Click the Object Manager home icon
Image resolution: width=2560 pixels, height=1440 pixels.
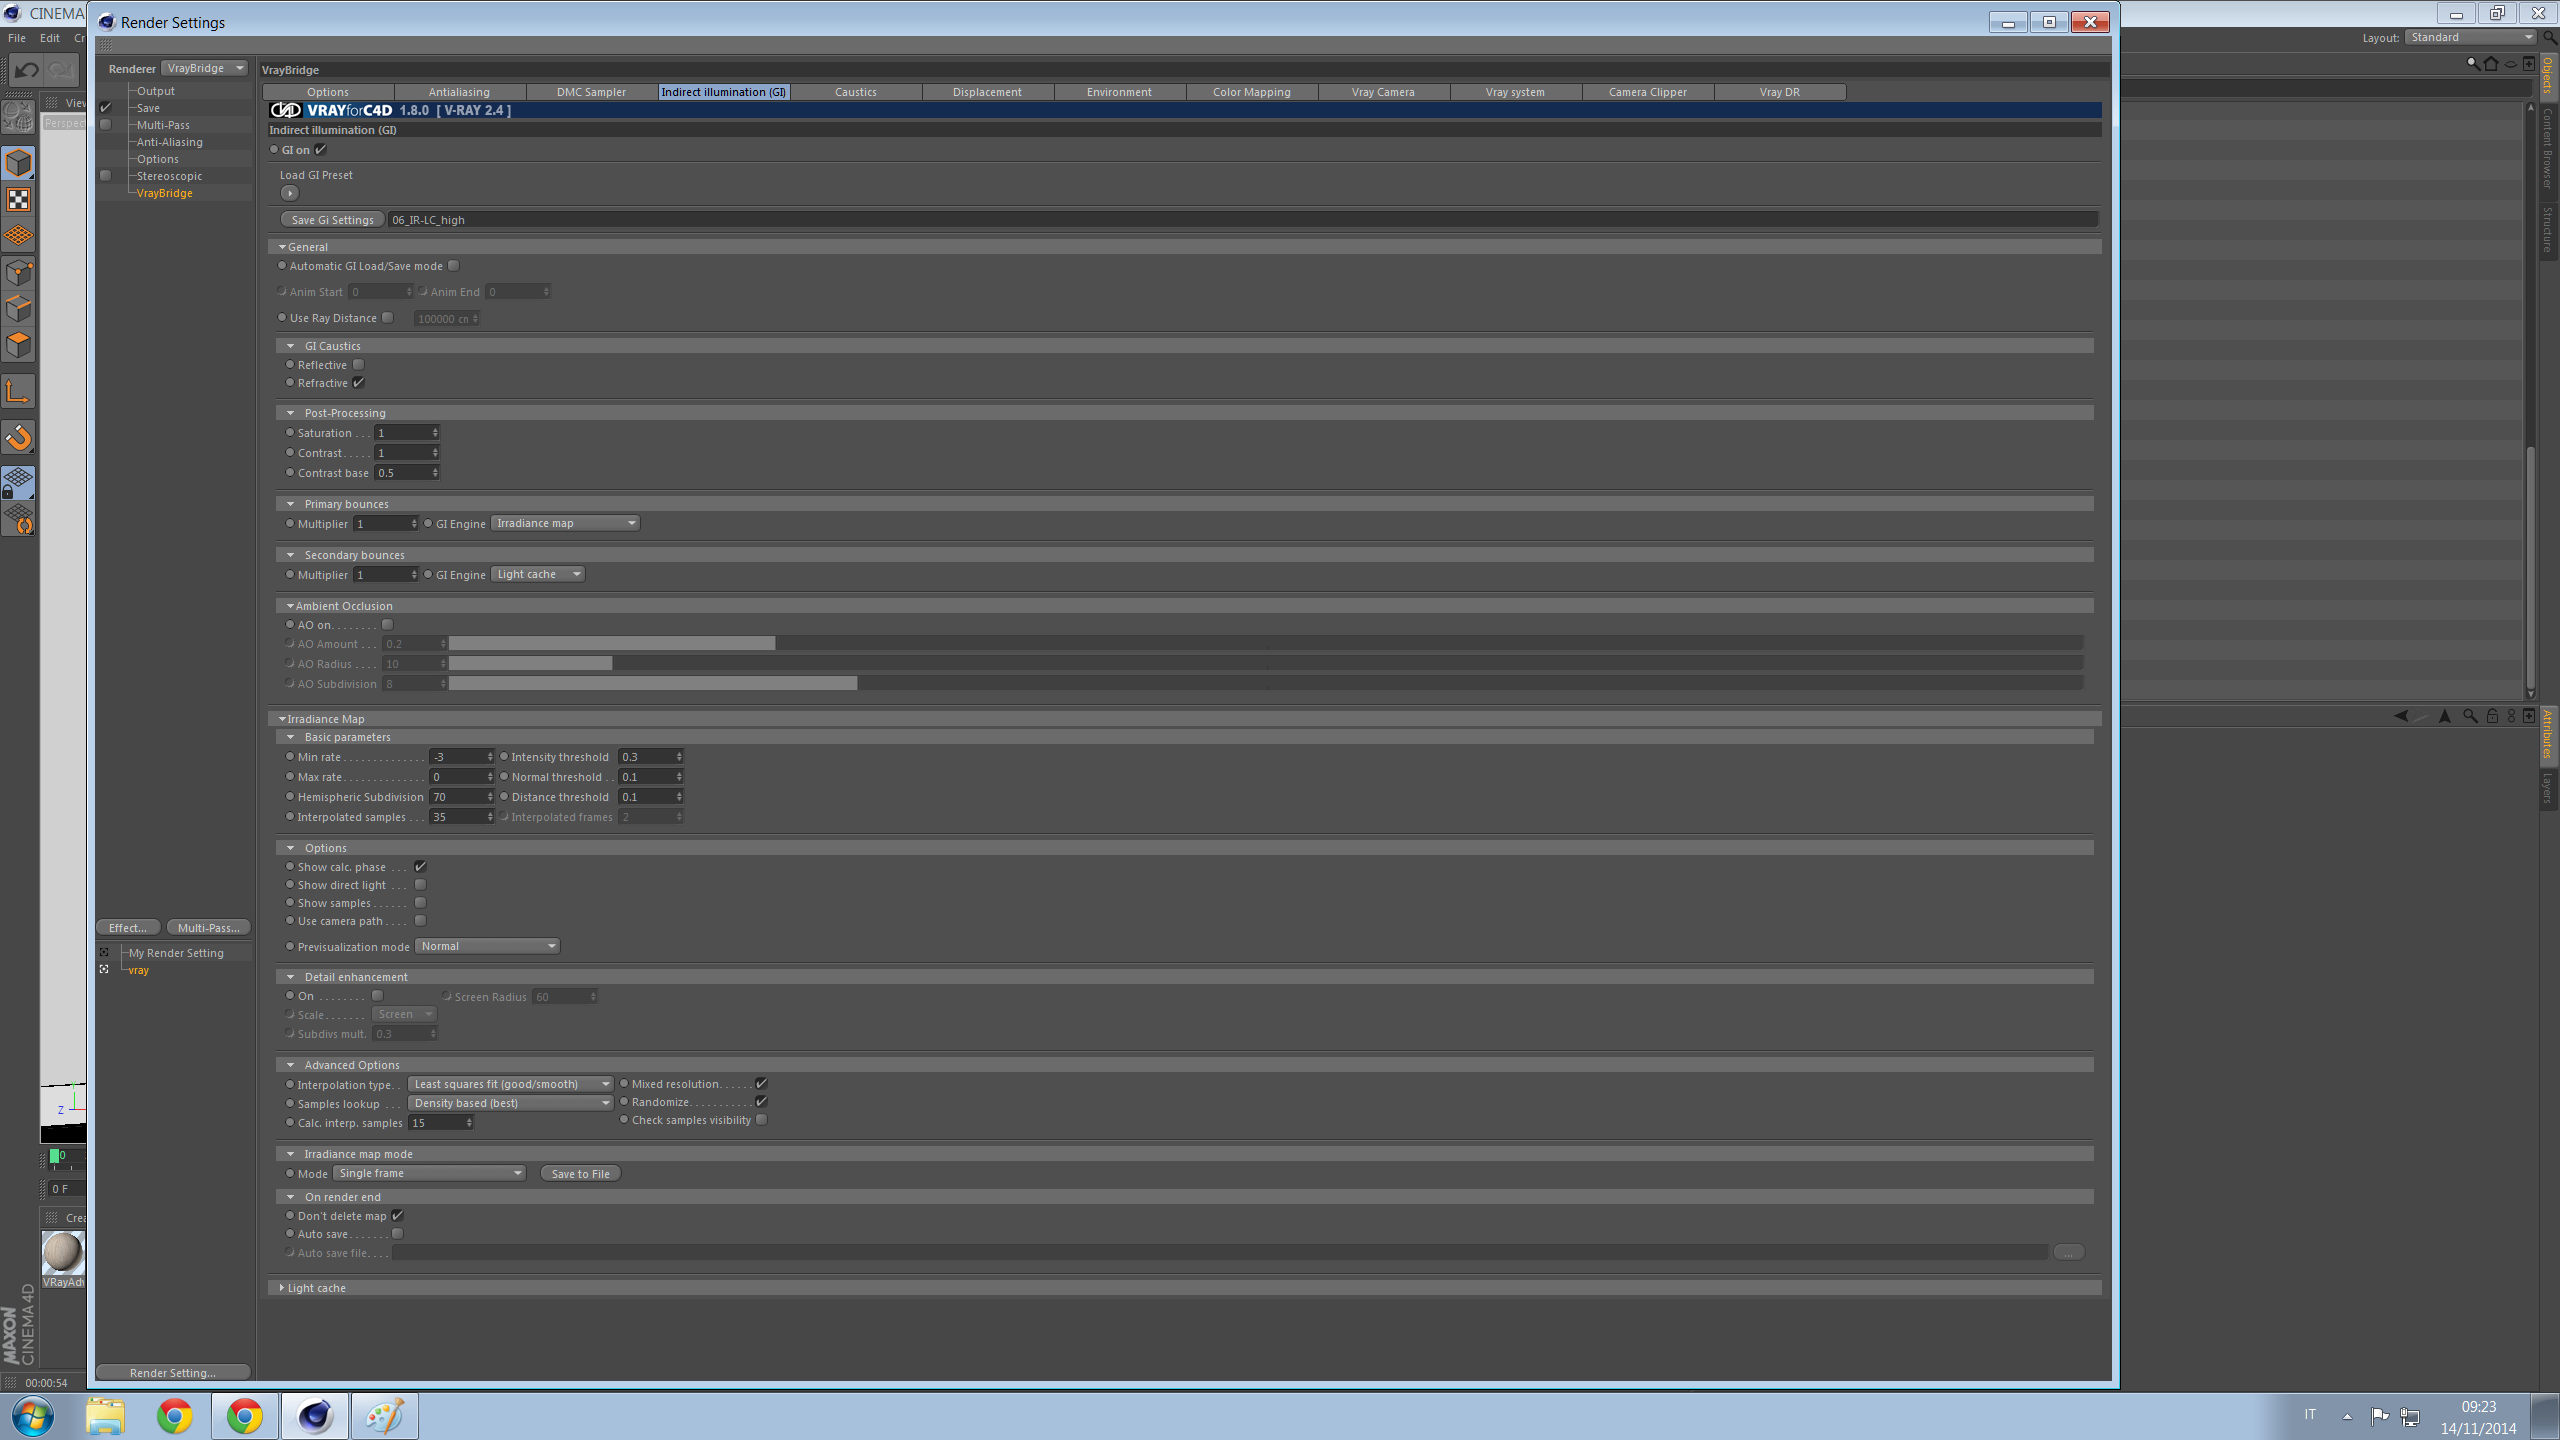[2491, 64]
